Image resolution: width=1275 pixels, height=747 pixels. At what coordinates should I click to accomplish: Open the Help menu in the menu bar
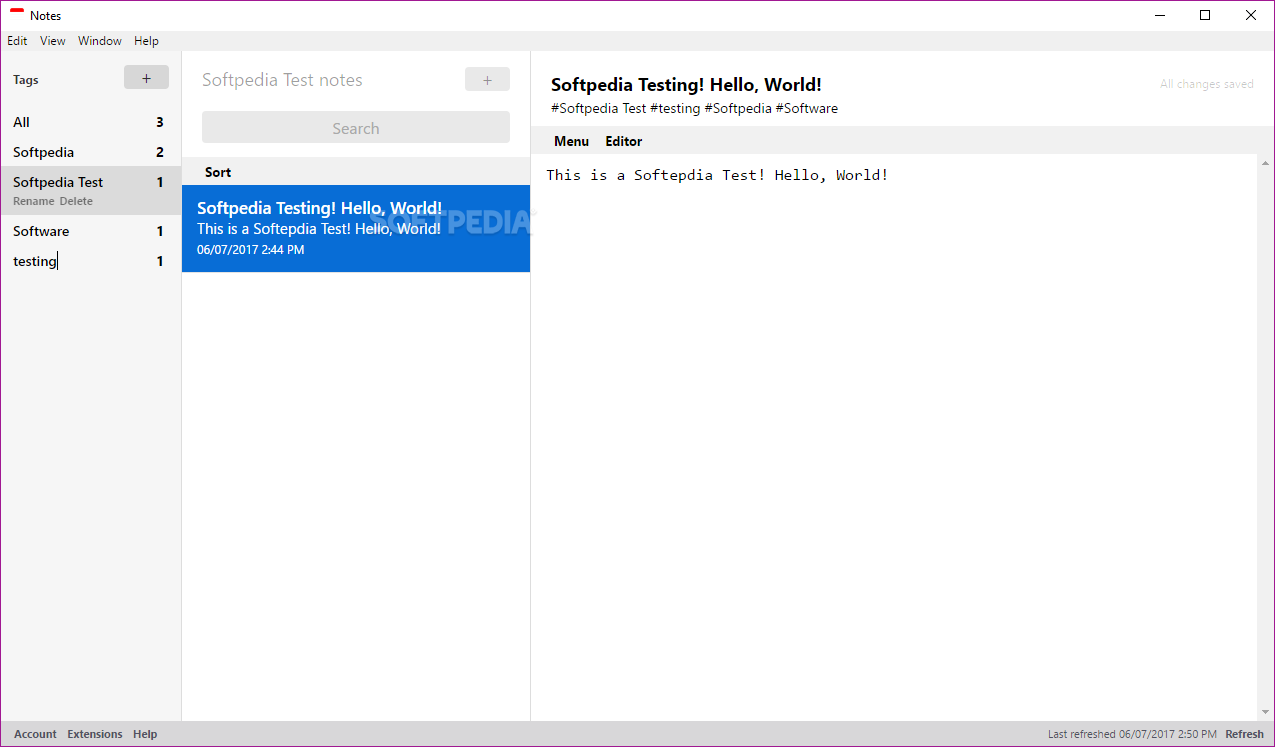coord(146,41)
